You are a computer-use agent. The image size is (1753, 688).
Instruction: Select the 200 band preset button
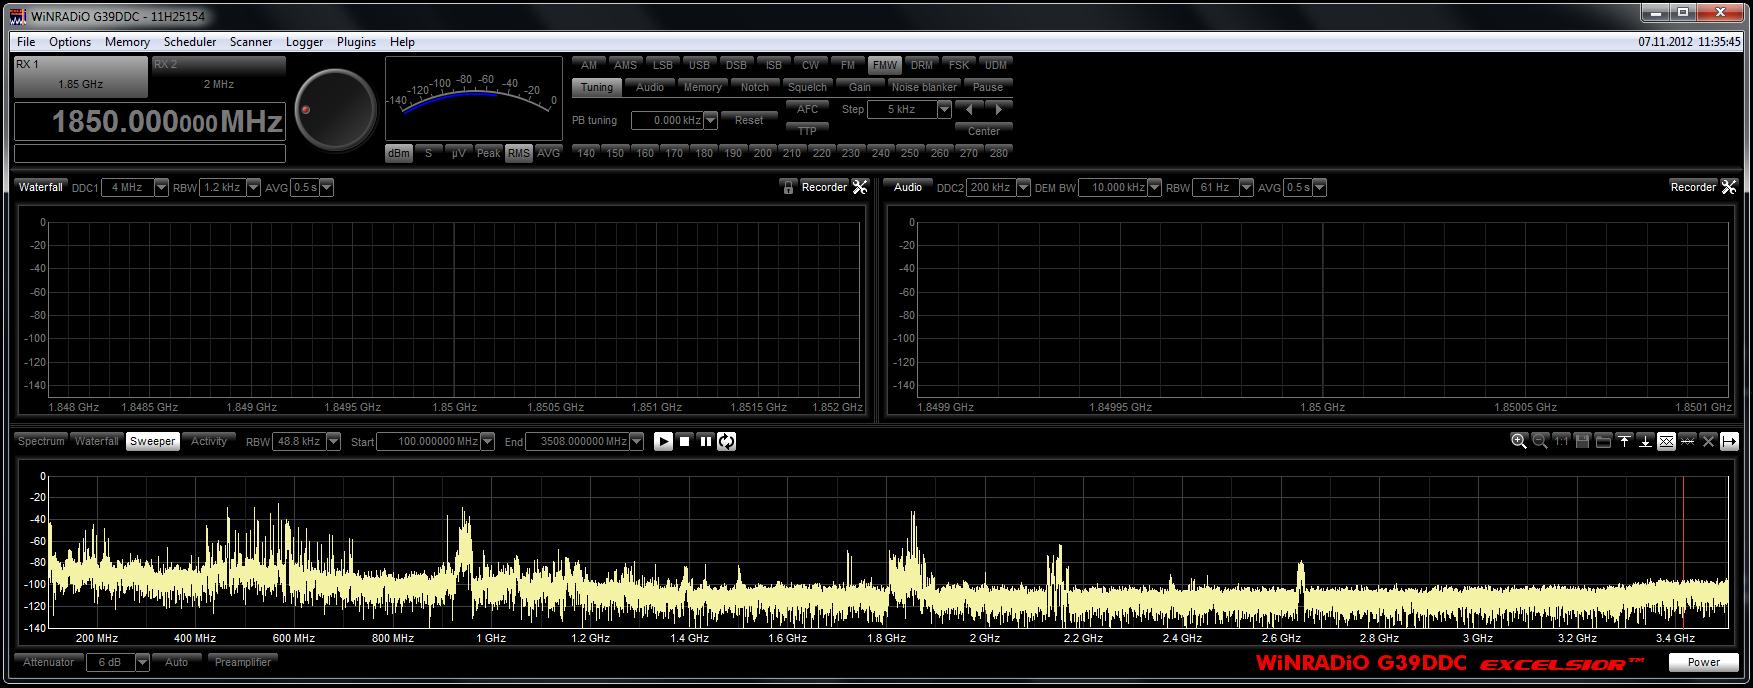[x=763, y=153]
